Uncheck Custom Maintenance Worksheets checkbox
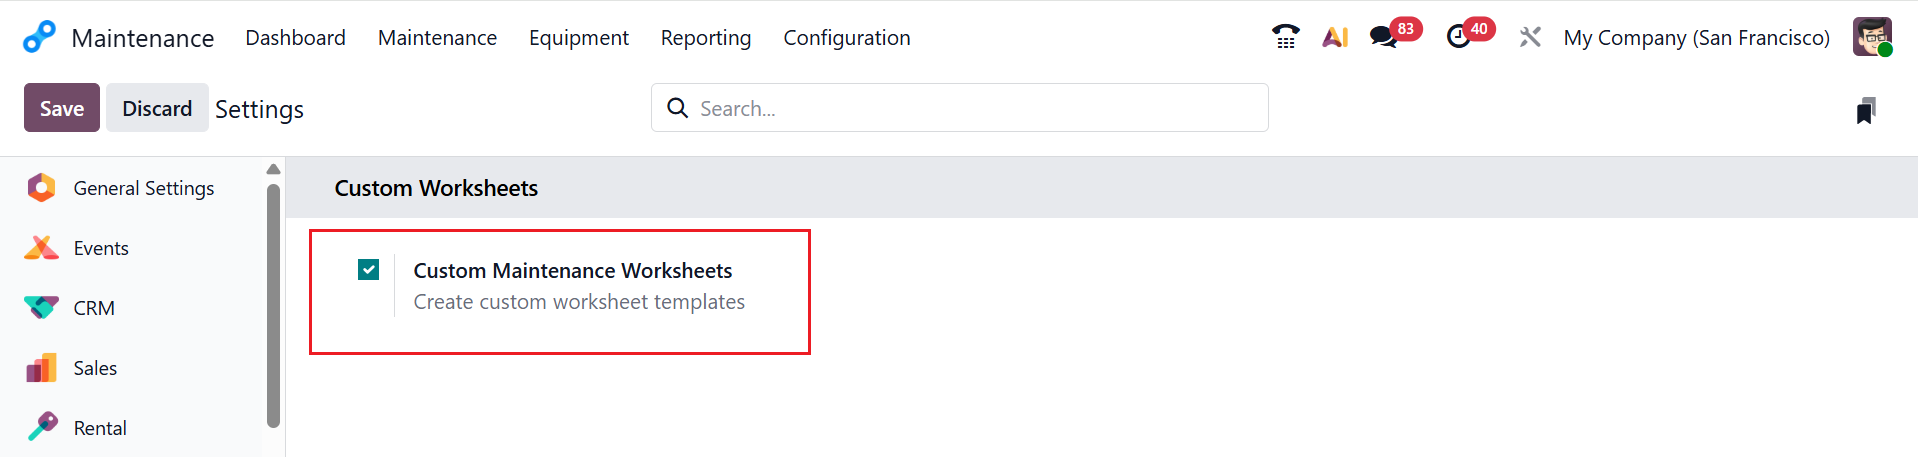Viewport: 1918px width, 457px height. pos(368,269)
